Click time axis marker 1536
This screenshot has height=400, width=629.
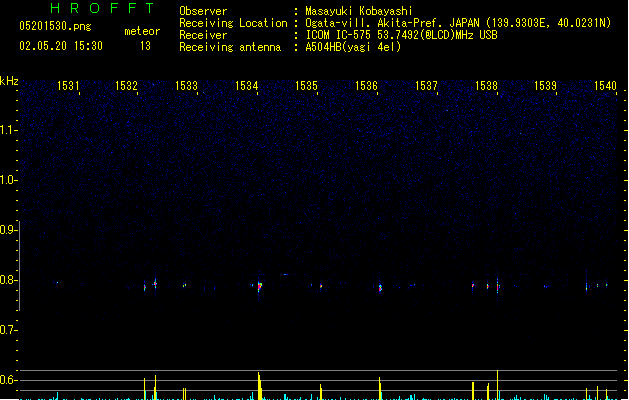(366, 86)
